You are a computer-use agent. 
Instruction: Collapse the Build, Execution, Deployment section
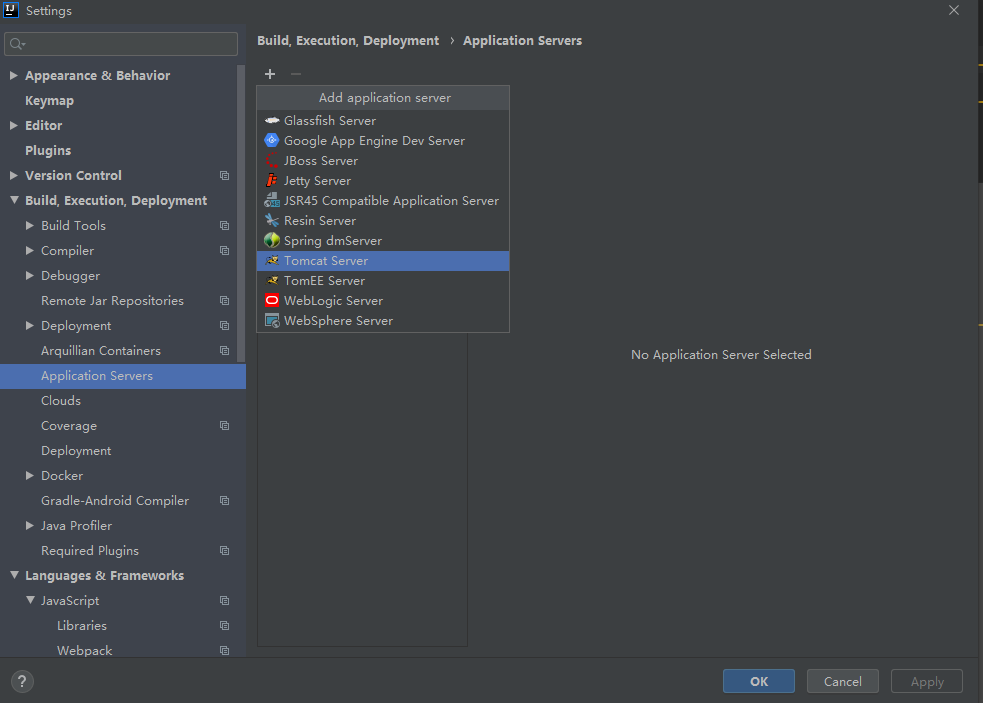[x=14, y=201]
